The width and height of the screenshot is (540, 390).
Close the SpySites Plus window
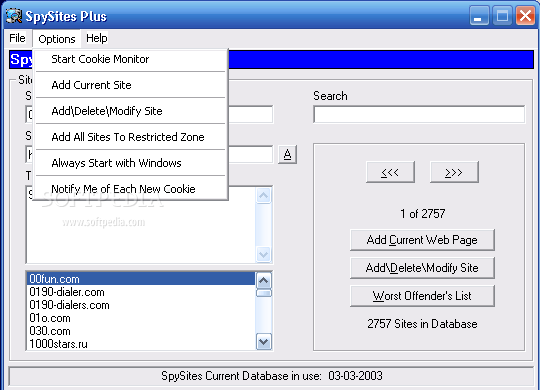pyautogui.click(x=525, y=16)
